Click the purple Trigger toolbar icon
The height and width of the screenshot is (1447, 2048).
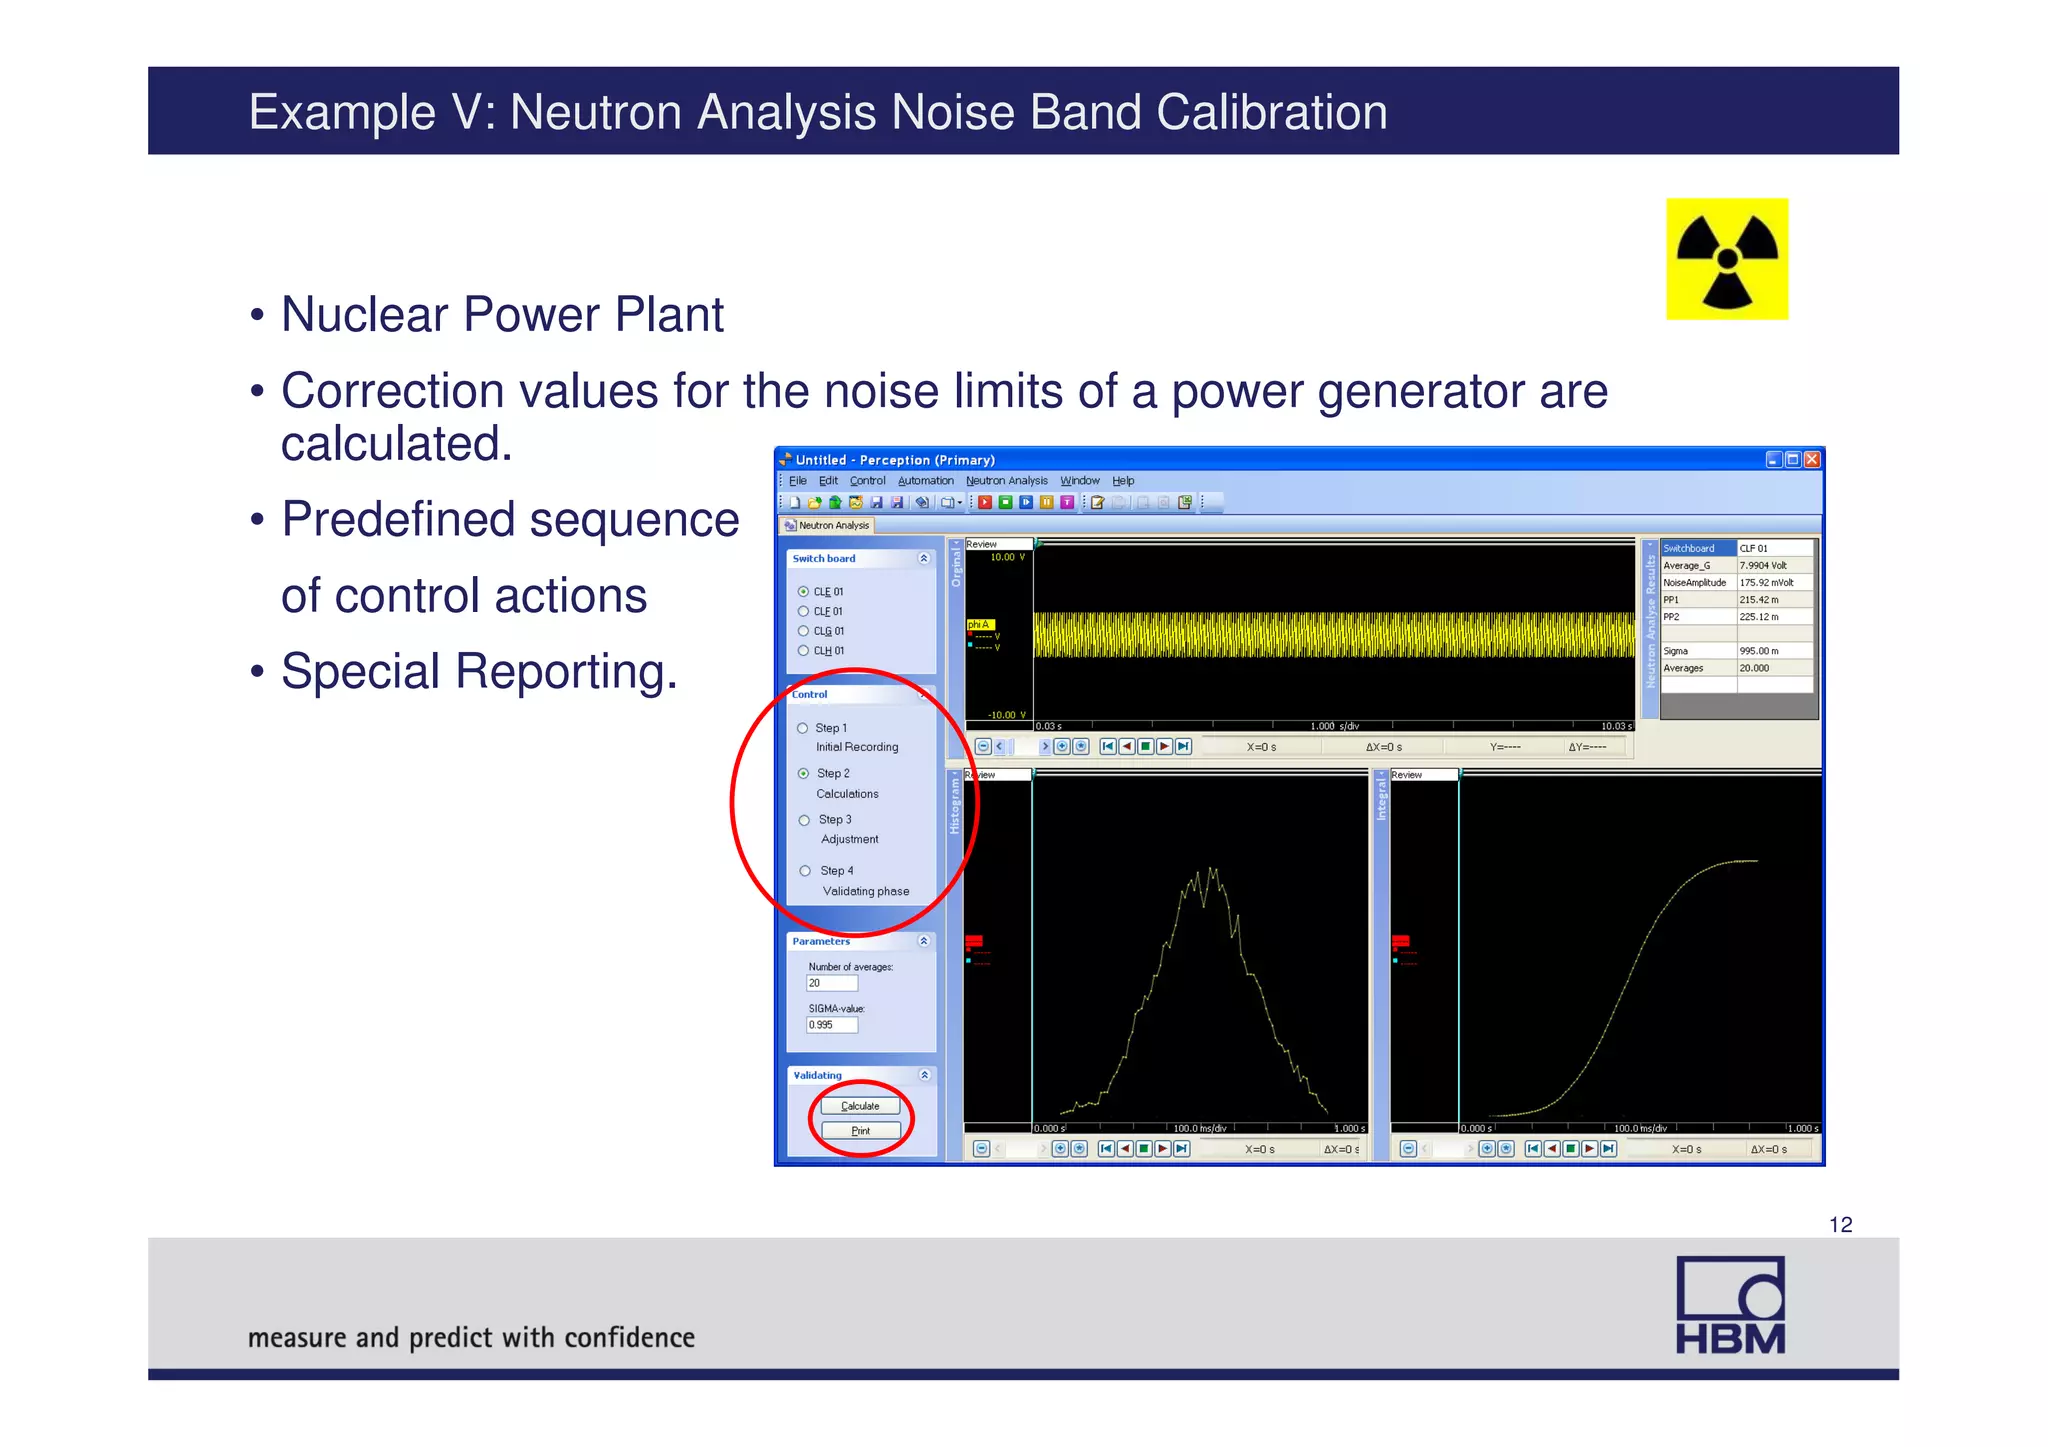(1067, 502)
